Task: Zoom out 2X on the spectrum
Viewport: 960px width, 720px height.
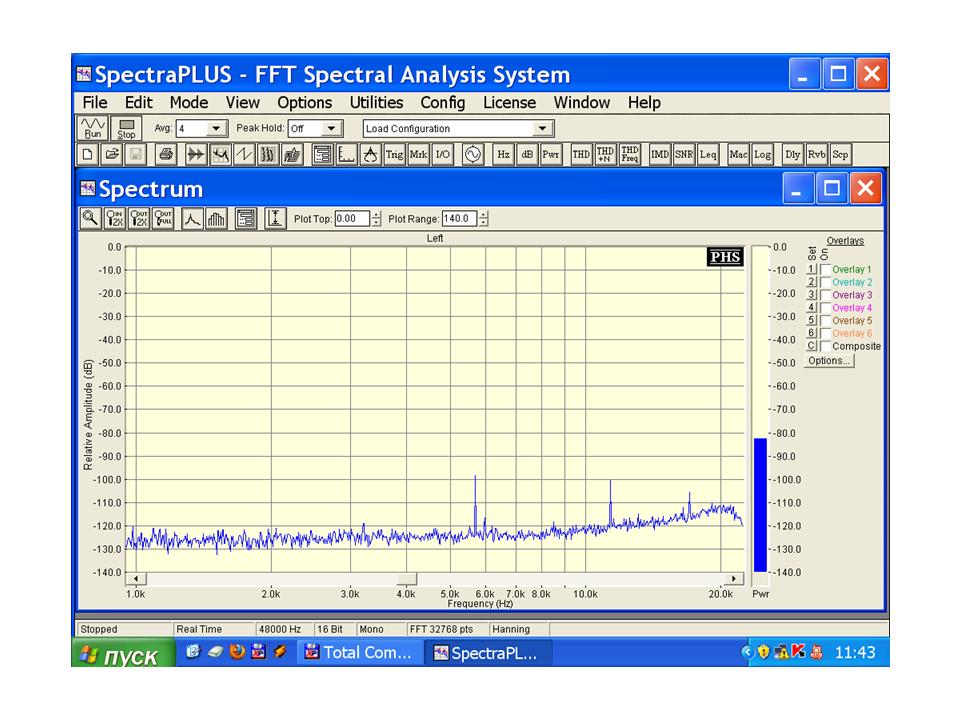Action: [139, 219]
